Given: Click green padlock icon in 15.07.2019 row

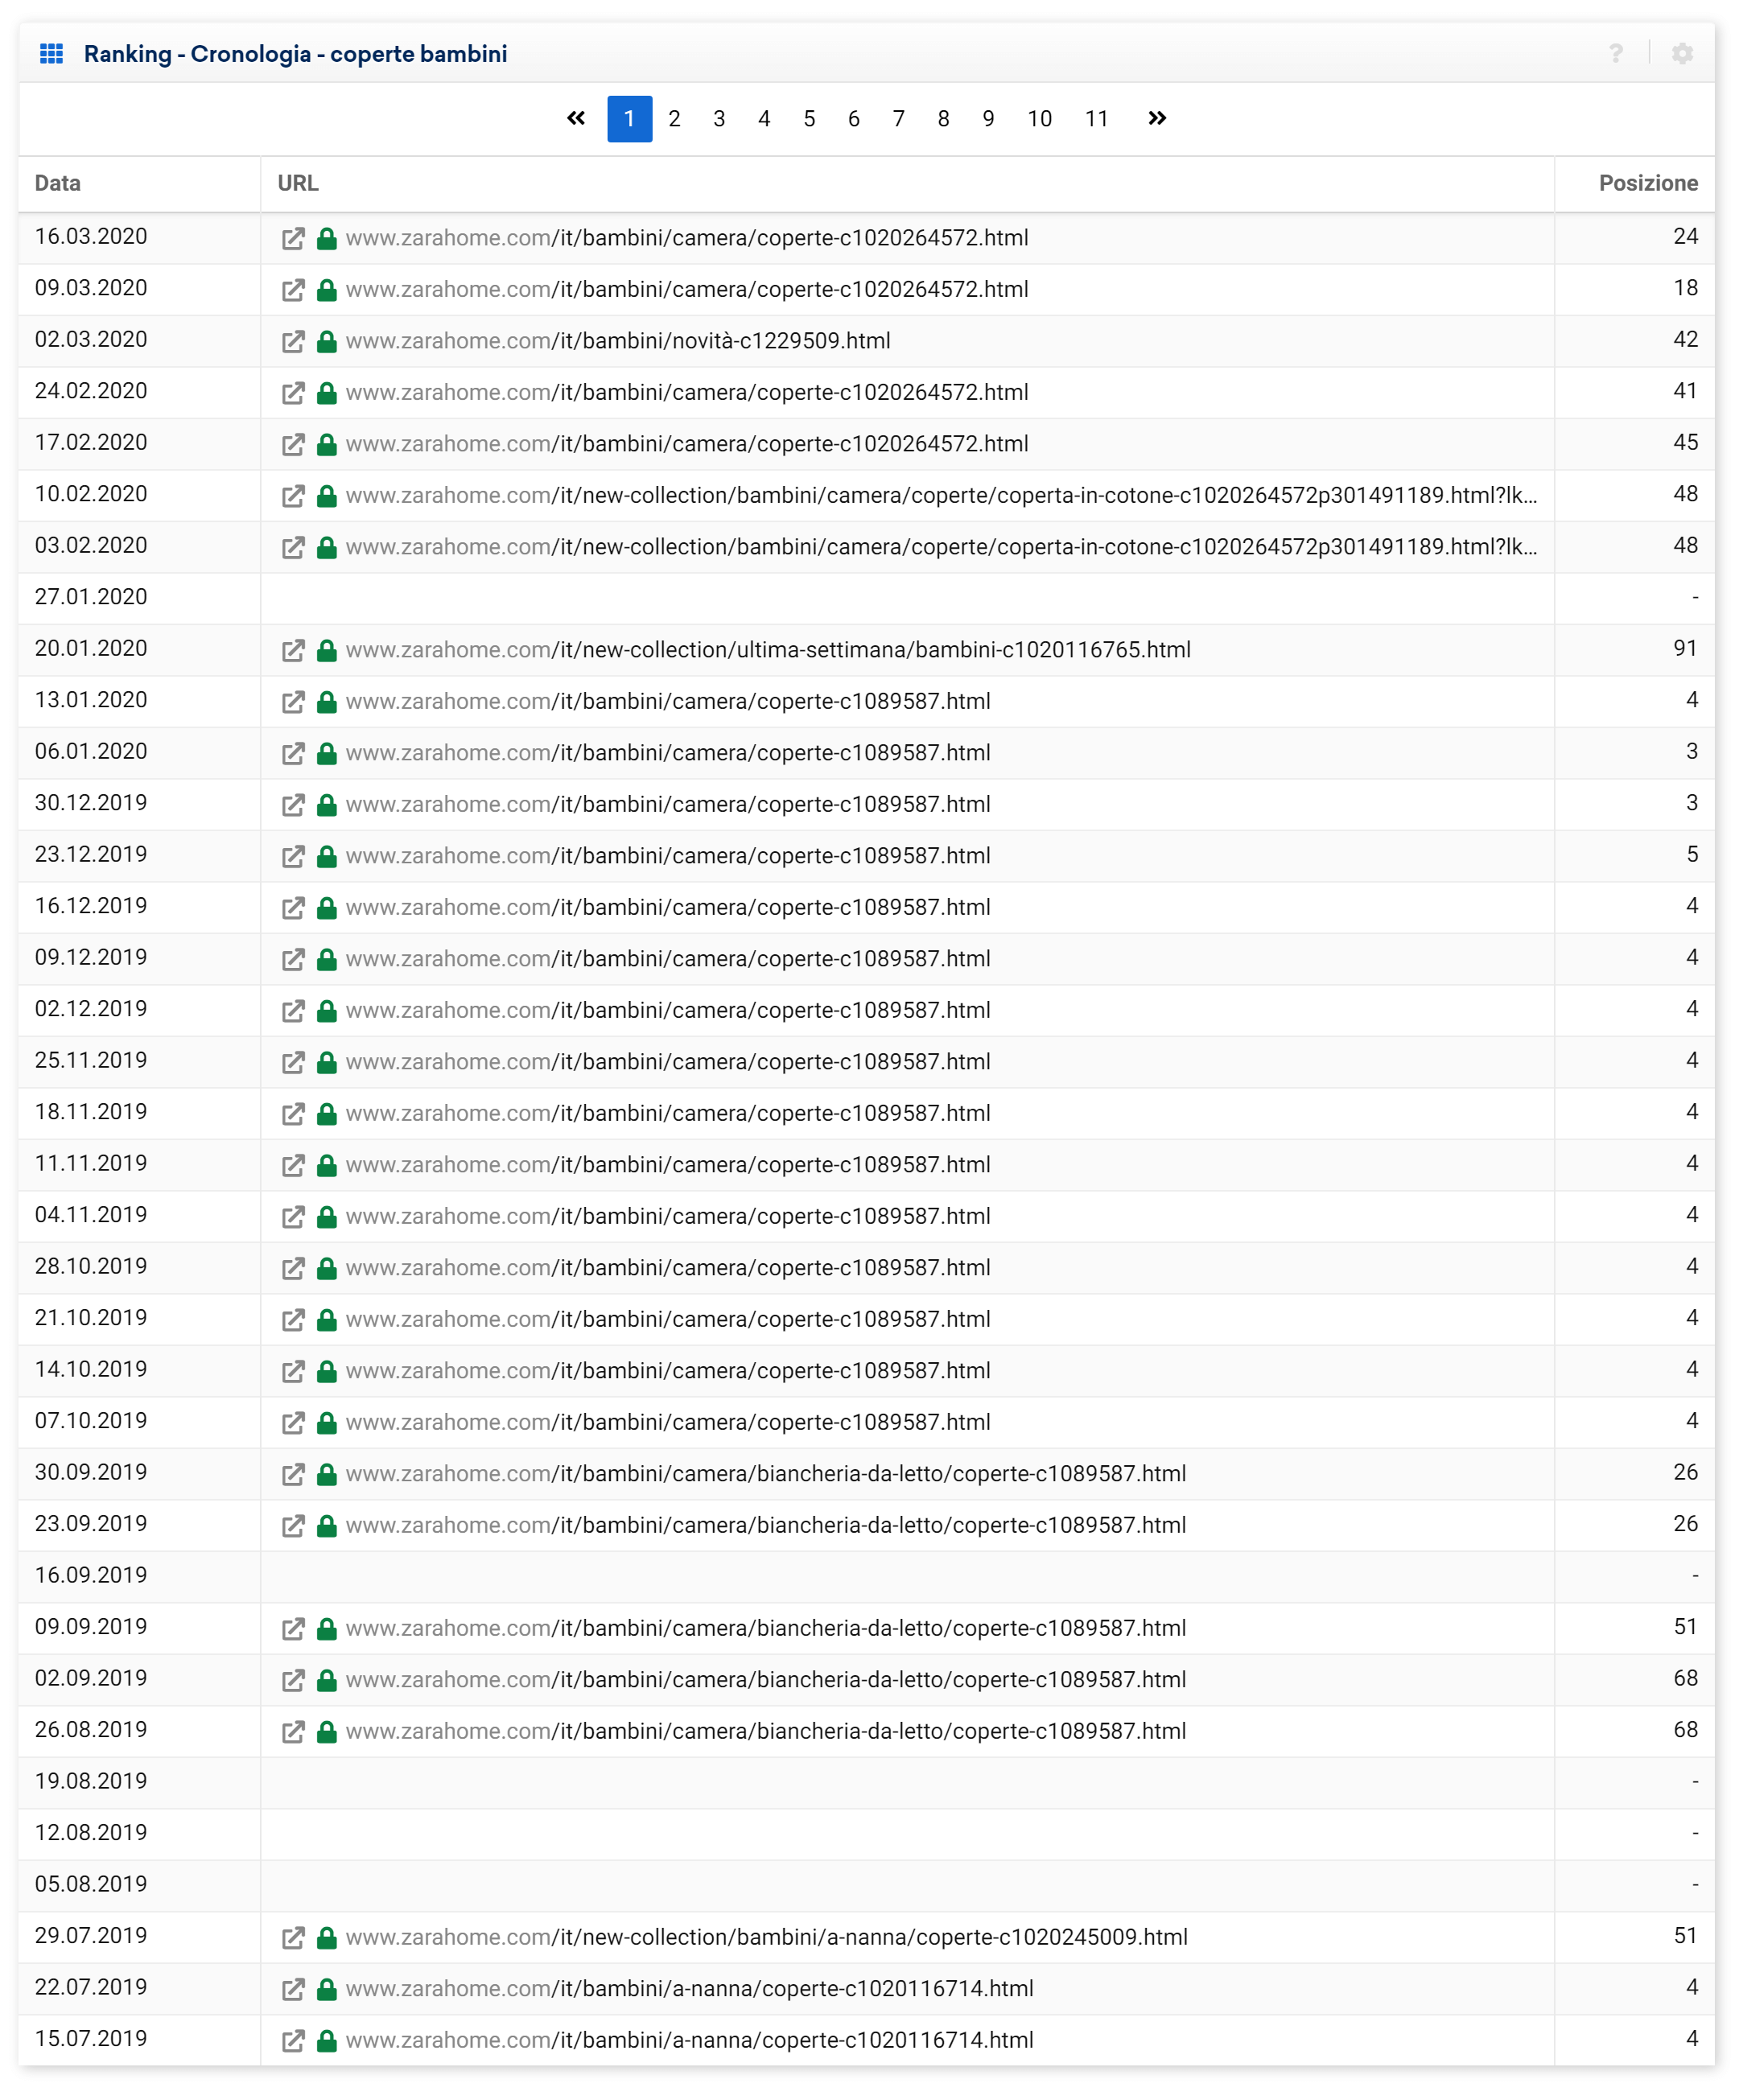Looking at the screenshot, I should pyautogui.click(x=326, y=2041).
